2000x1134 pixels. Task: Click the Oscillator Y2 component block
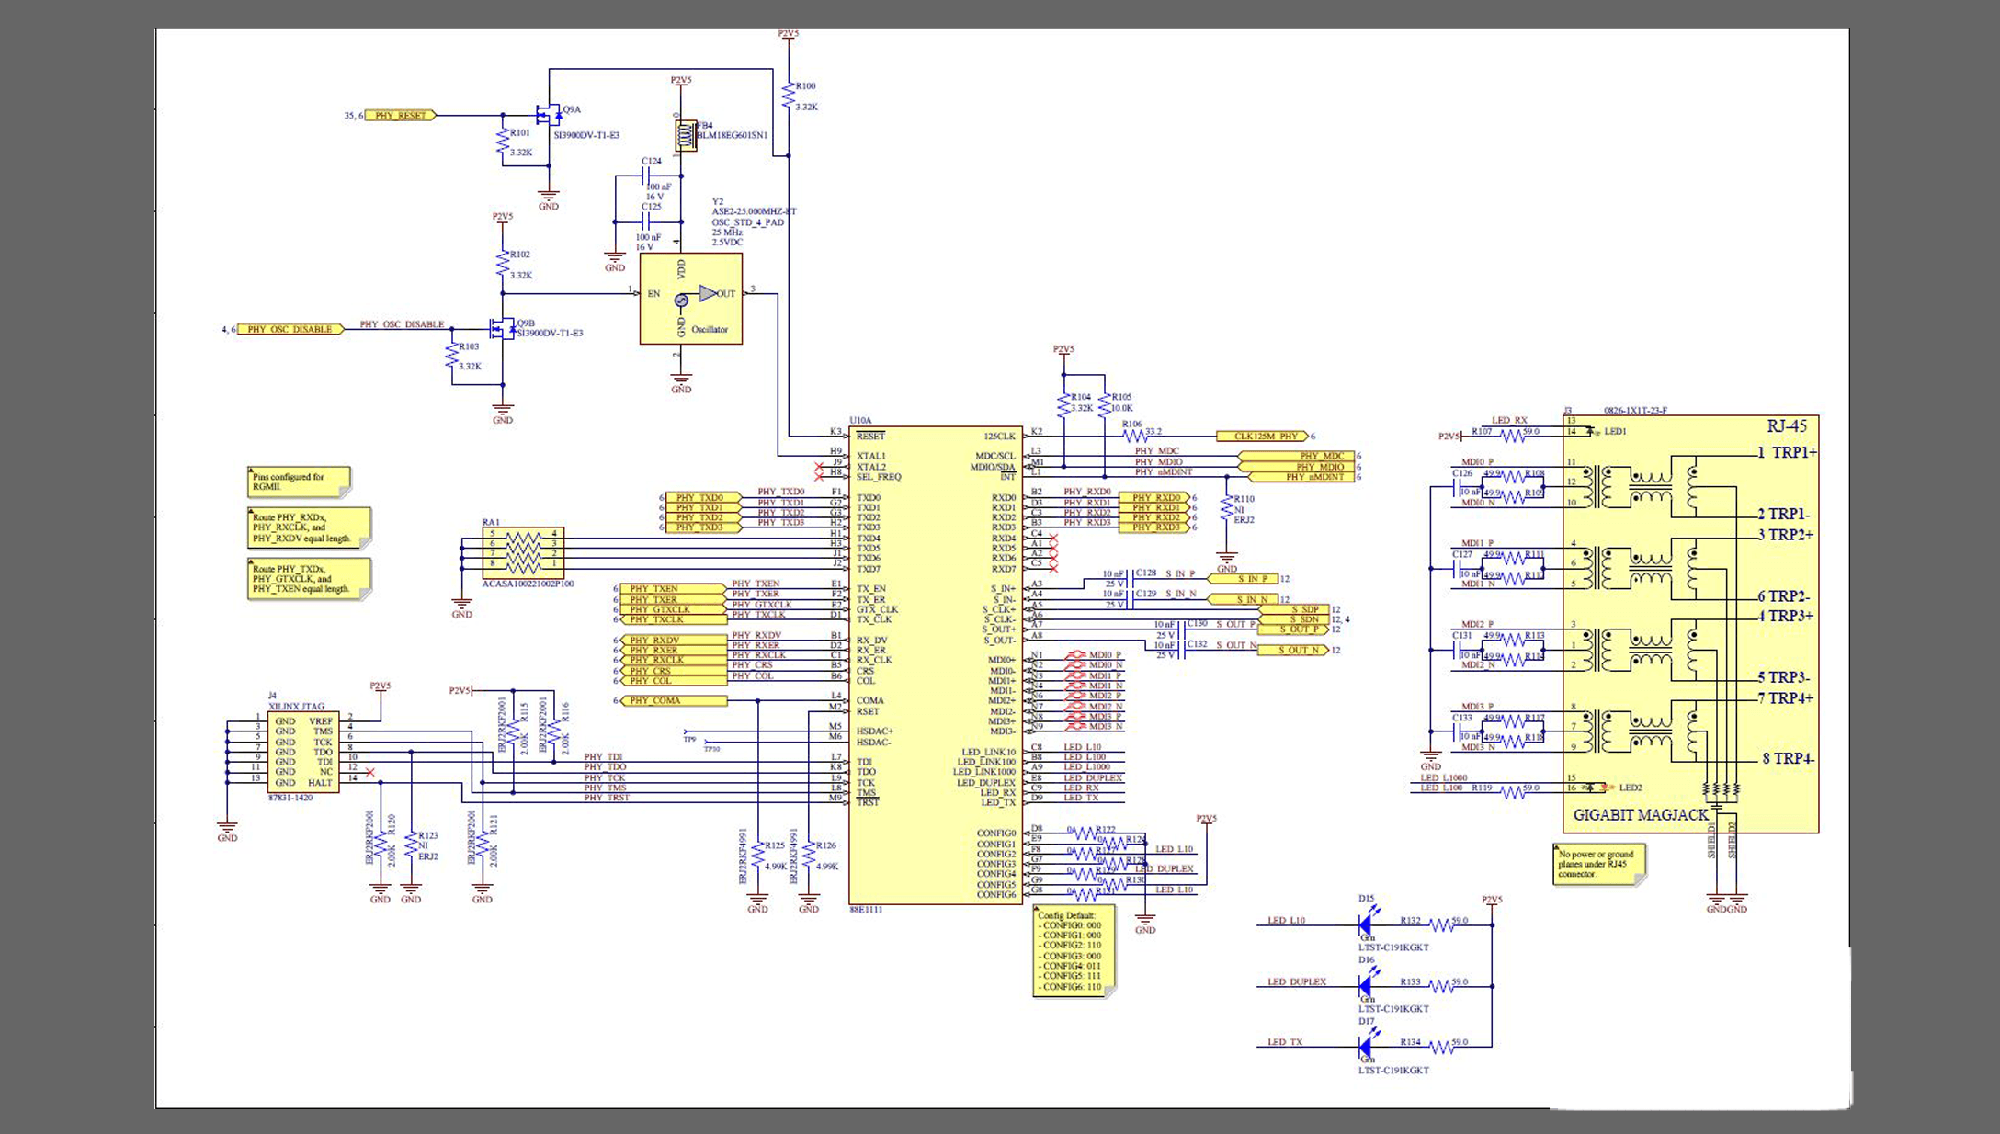(x=691, y=299)
